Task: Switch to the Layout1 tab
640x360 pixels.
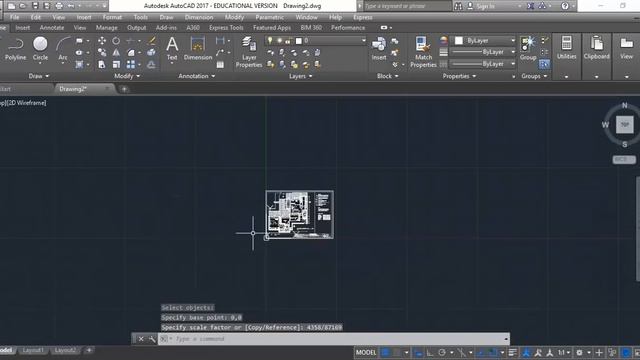Action: click(x=33, y=350)
